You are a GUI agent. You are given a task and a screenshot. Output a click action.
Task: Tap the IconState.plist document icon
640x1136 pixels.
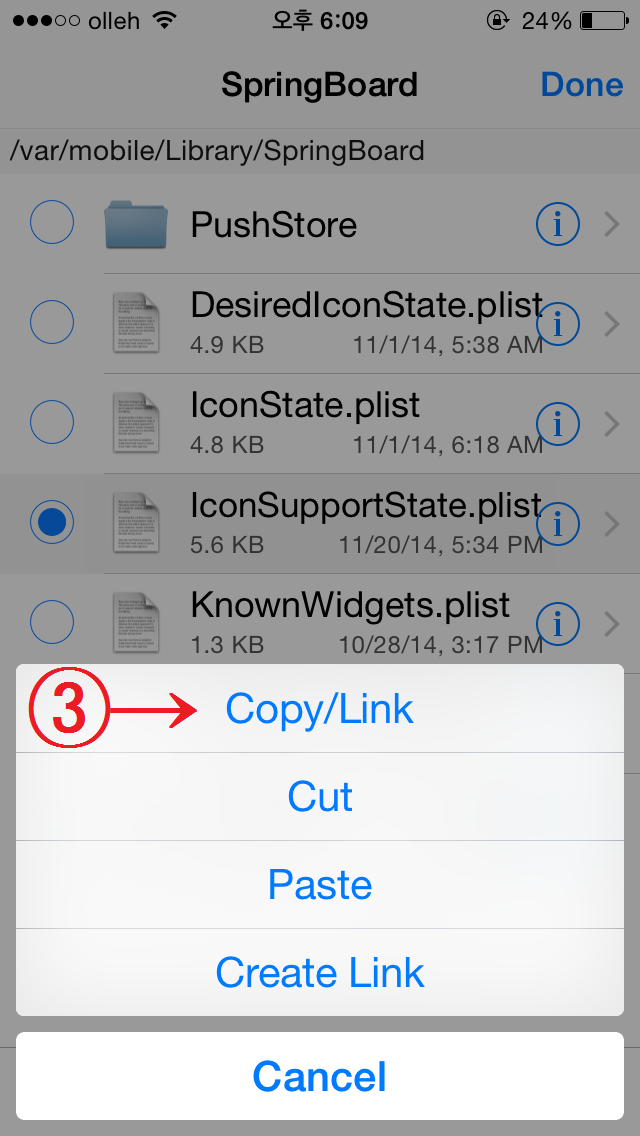[136, 423]
